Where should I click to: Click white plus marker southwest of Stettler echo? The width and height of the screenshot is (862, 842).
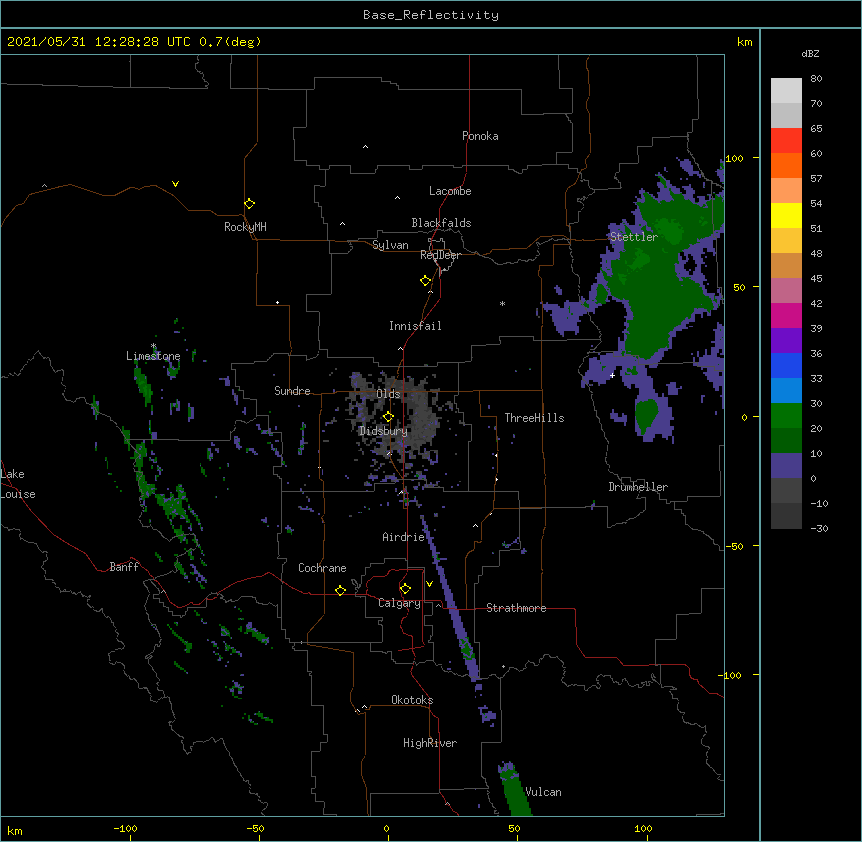point(612,375)
